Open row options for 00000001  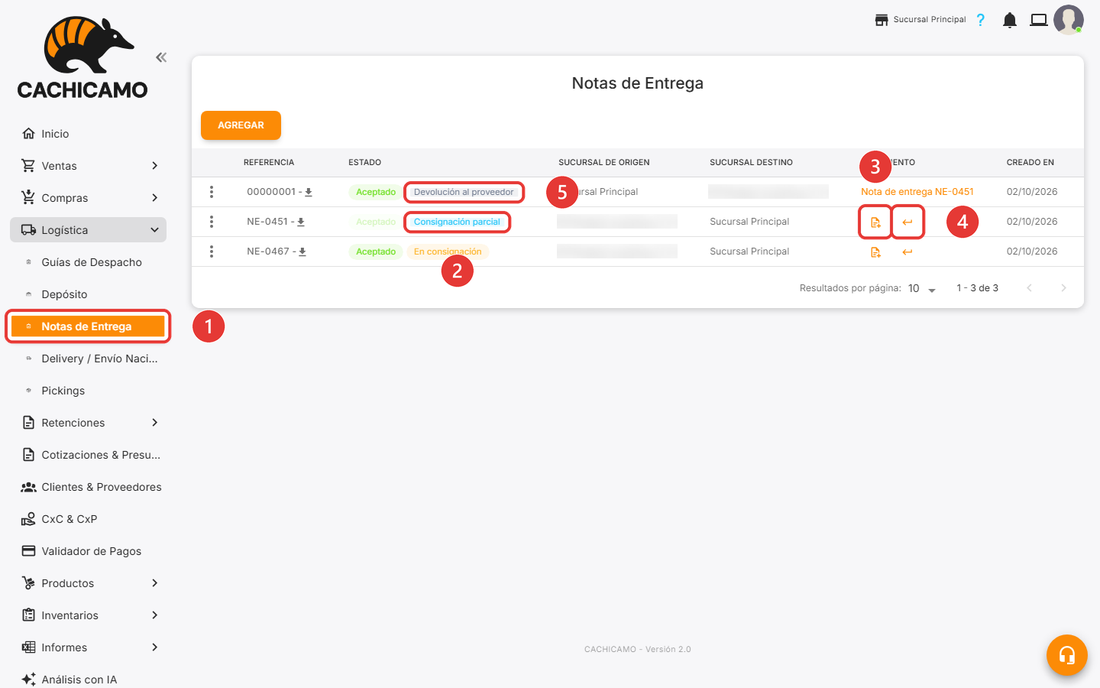(211, 191)
